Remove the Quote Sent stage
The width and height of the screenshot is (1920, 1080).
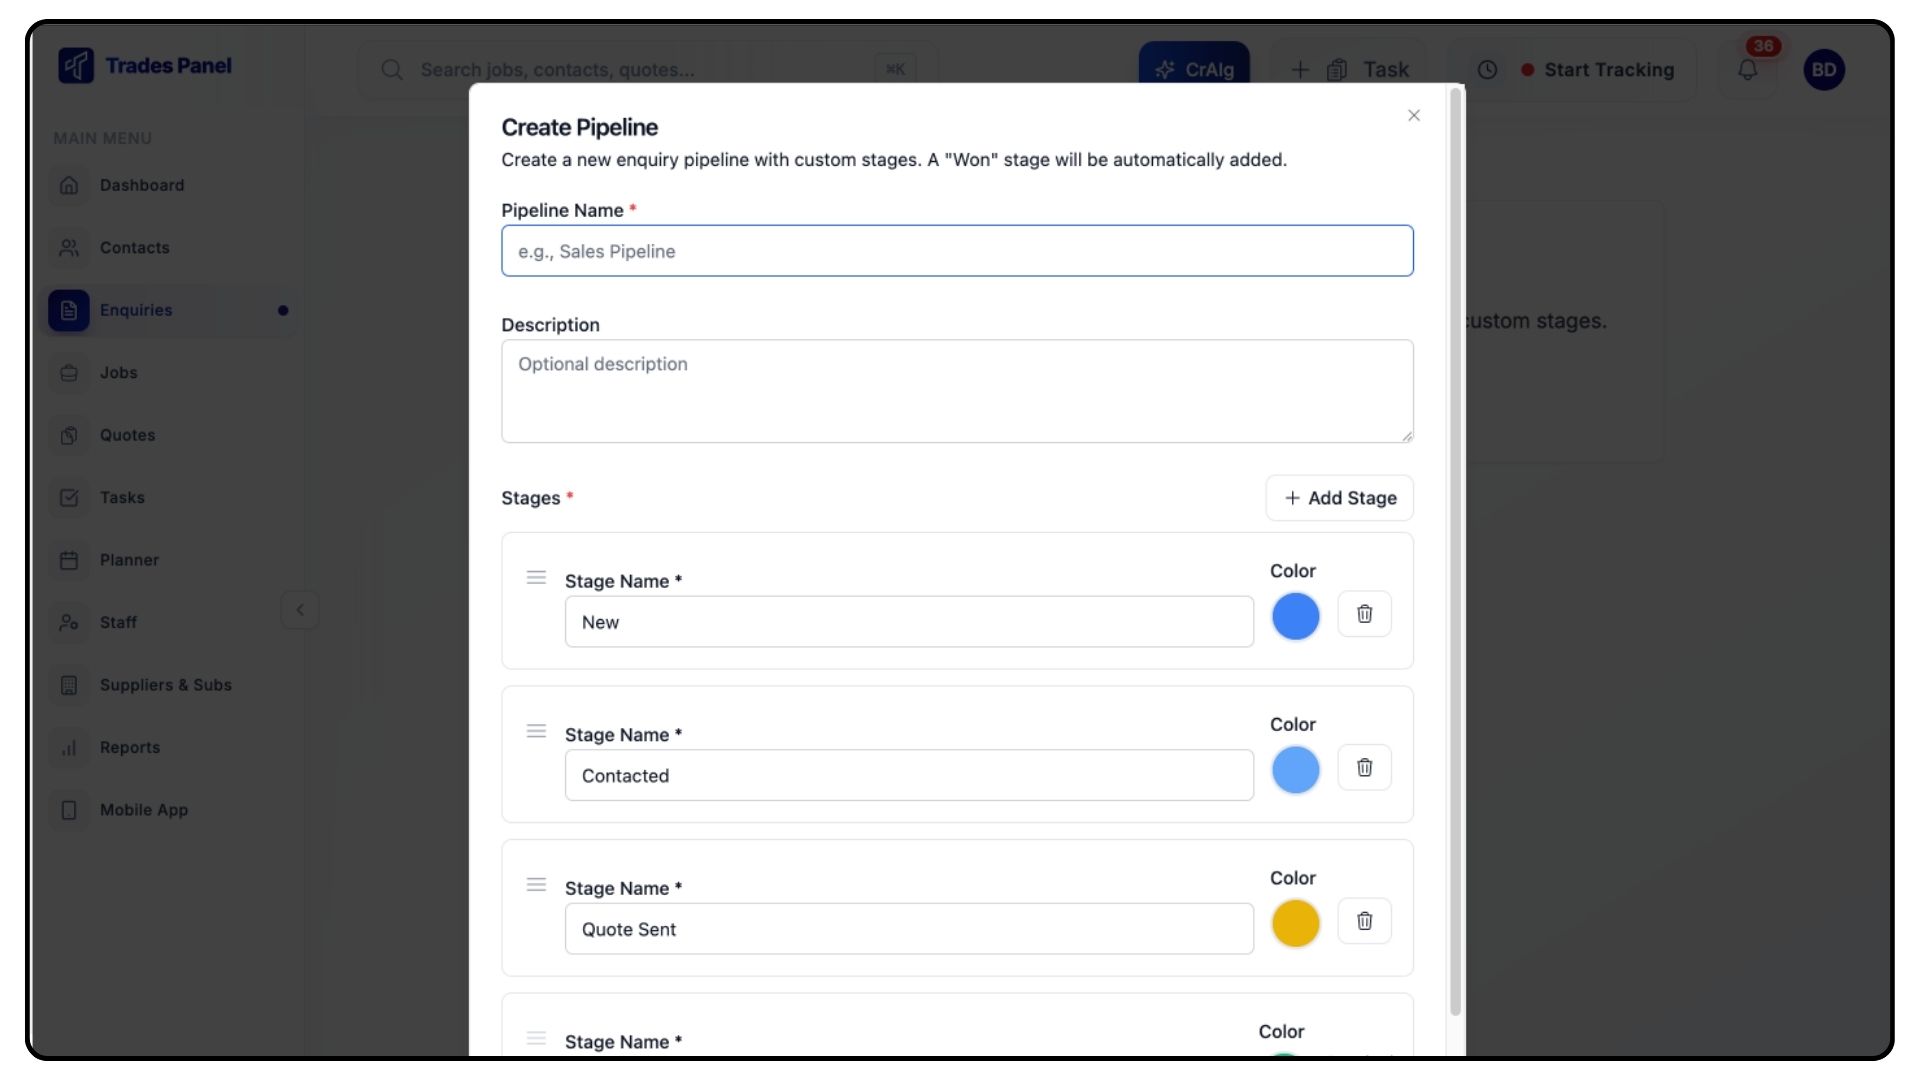1364,921
